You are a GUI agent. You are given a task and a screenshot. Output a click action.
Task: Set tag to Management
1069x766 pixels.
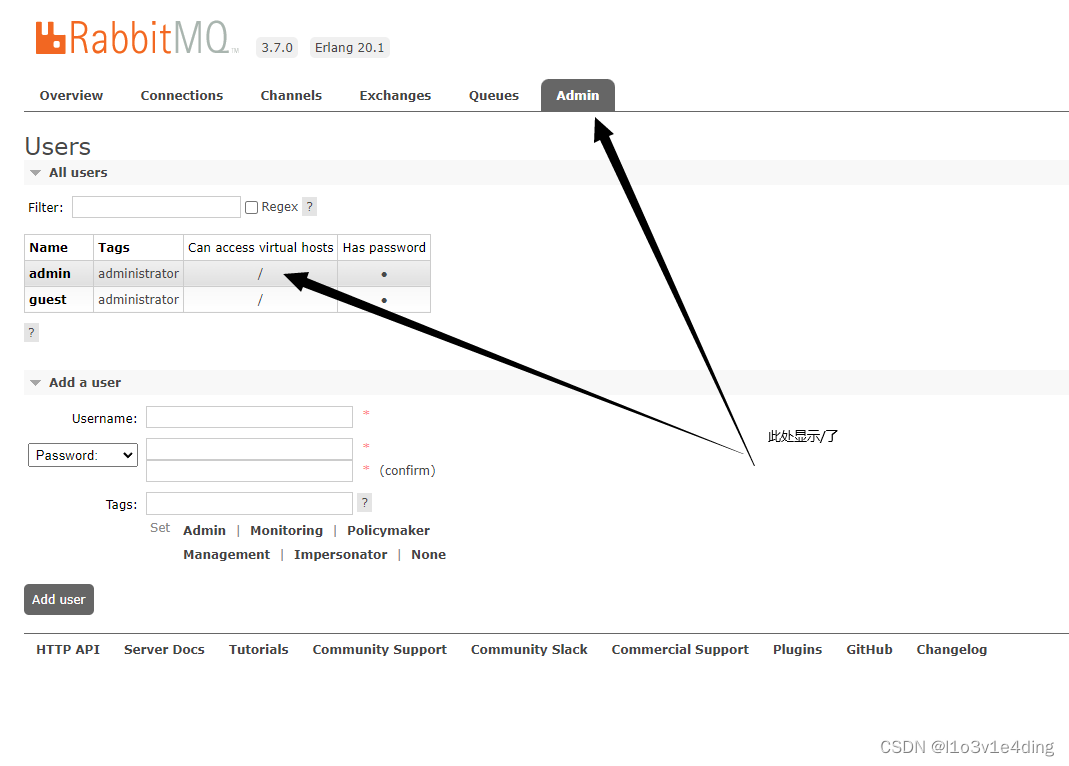coord(226,555)
